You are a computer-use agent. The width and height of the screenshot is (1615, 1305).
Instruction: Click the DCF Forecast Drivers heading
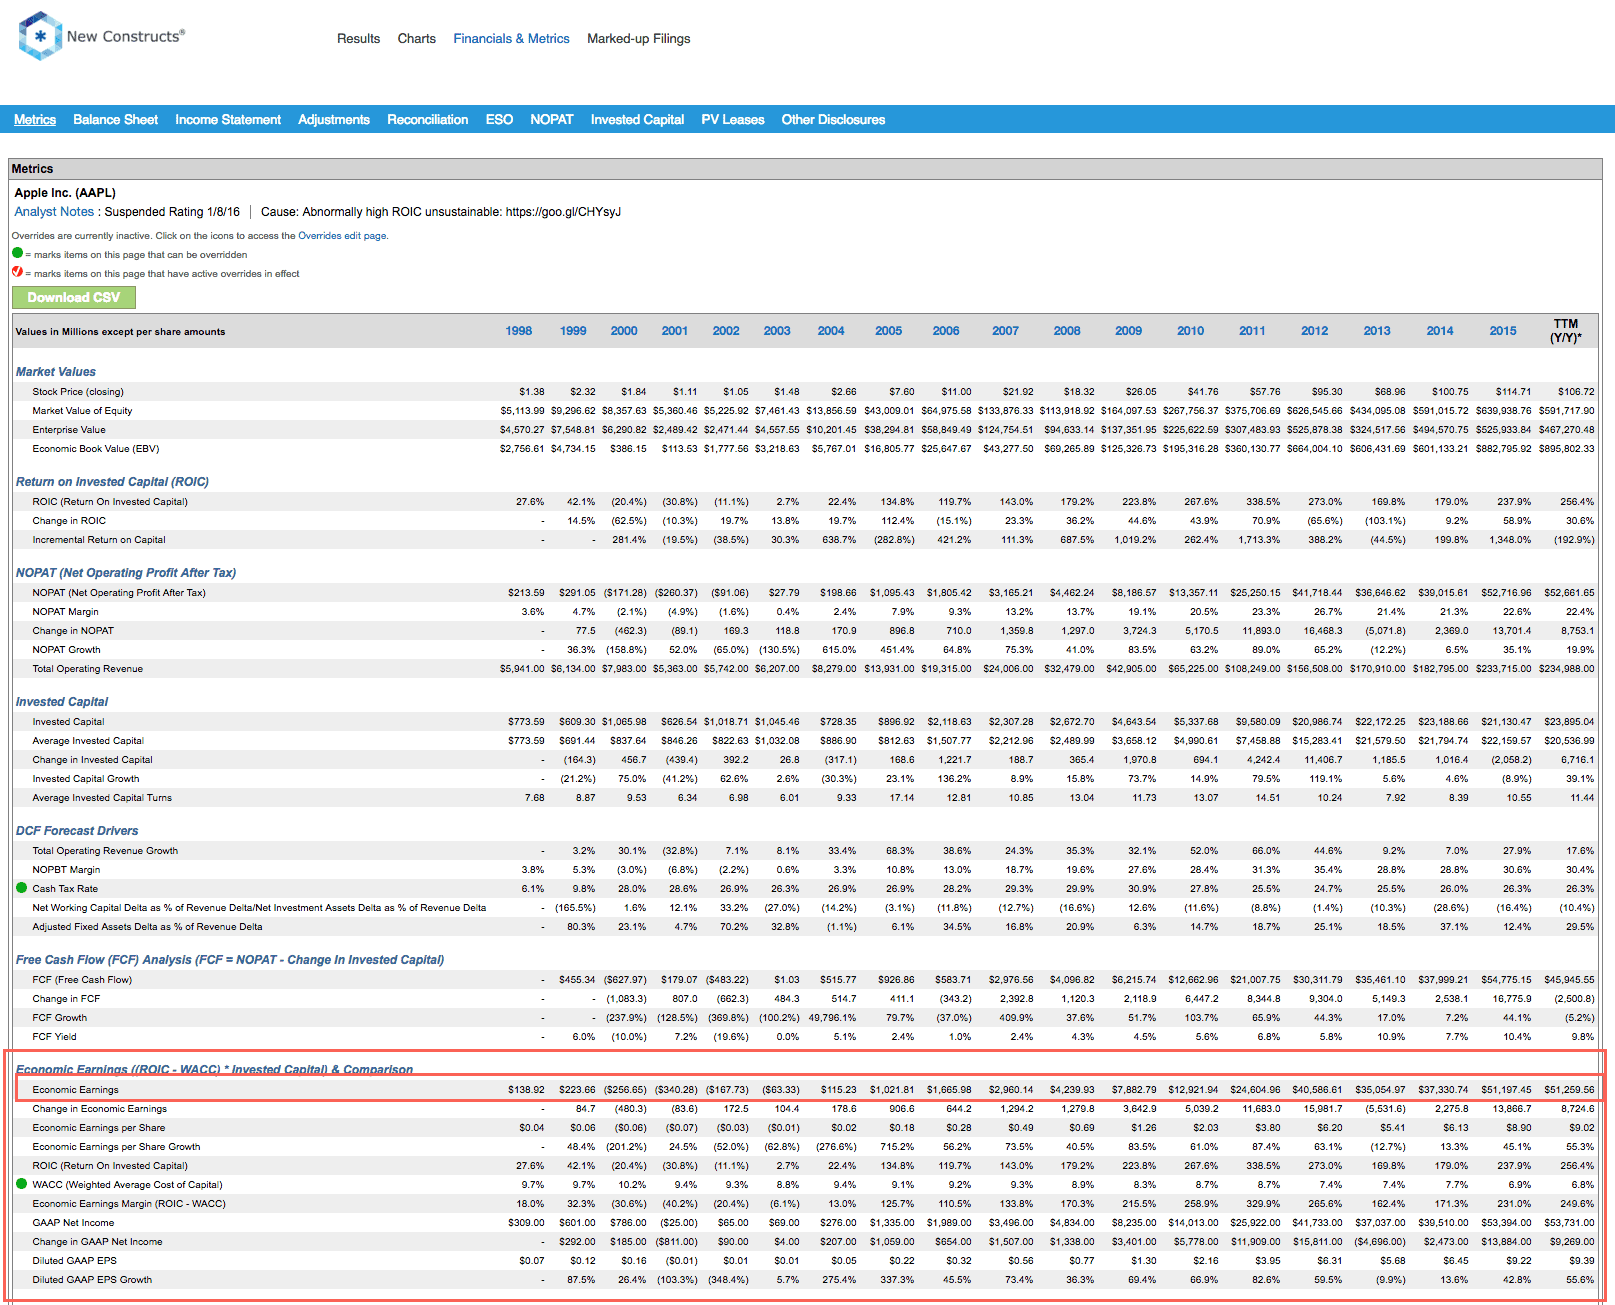click(x=77, y=831)
